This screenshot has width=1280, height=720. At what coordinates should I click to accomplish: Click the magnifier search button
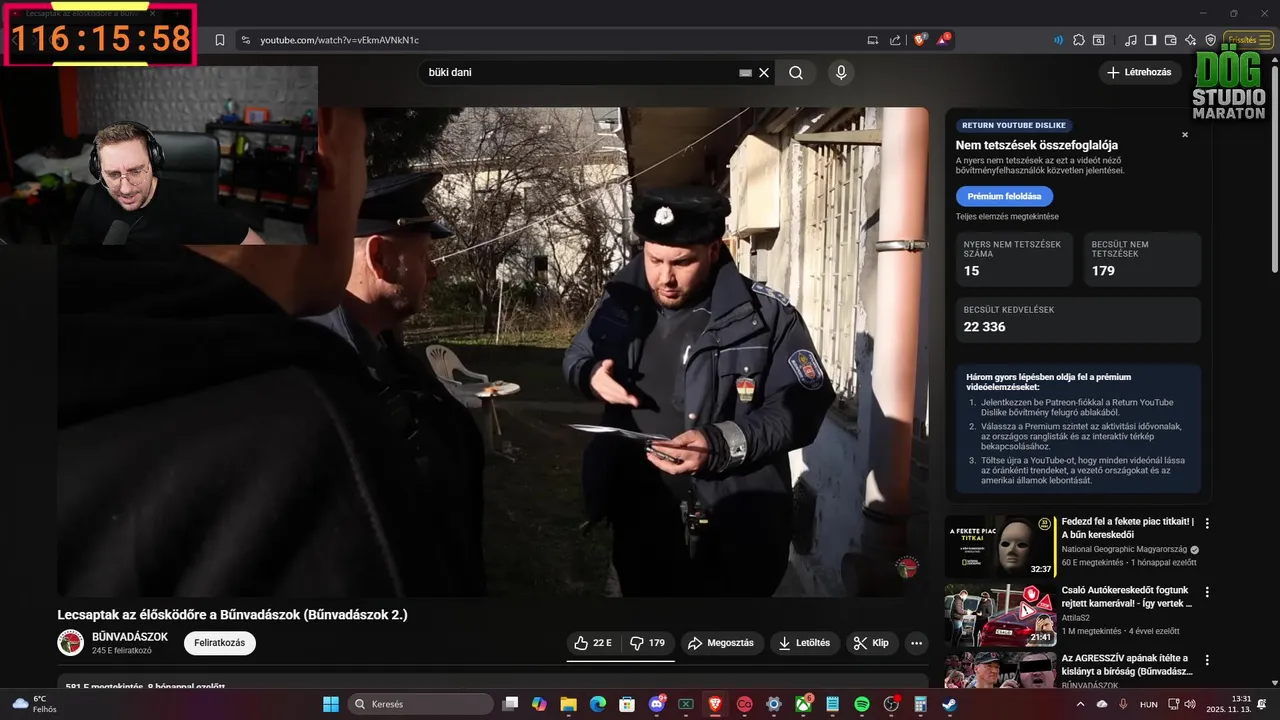point(796,72)
